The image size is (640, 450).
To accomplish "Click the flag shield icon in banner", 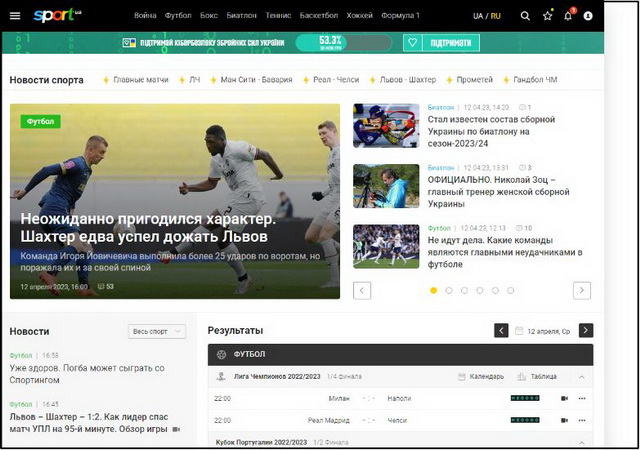I will click(x=129, y=42).
